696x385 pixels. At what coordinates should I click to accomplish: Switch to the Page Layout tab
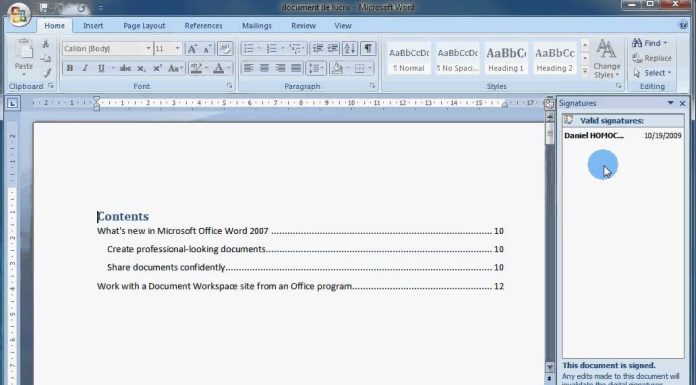click(144, 26)
